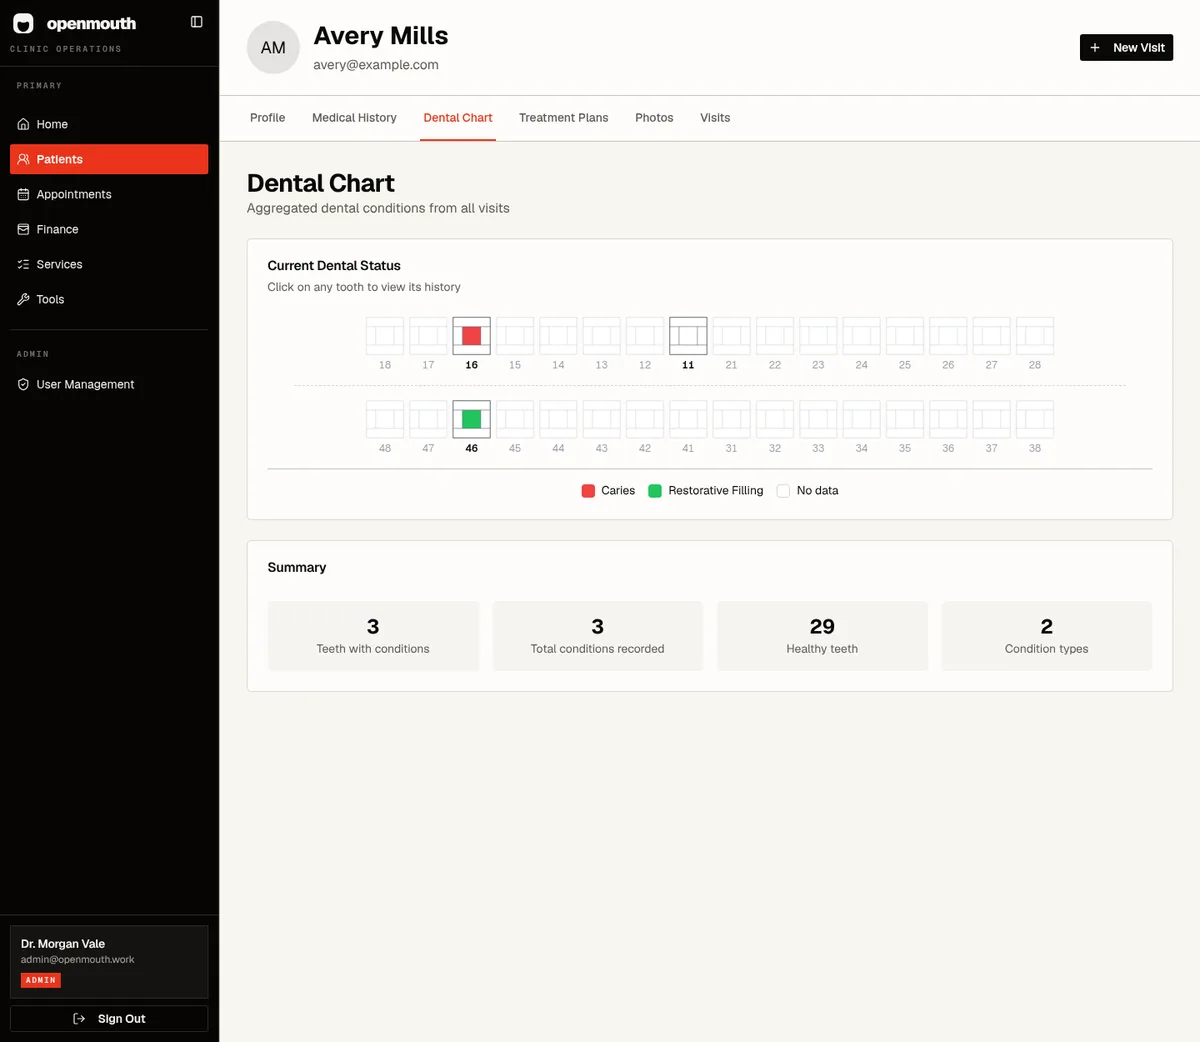Select tooth 17 in the chart
The width and height of the screenshot is (1200, 1042).
(x=428, y=336)
